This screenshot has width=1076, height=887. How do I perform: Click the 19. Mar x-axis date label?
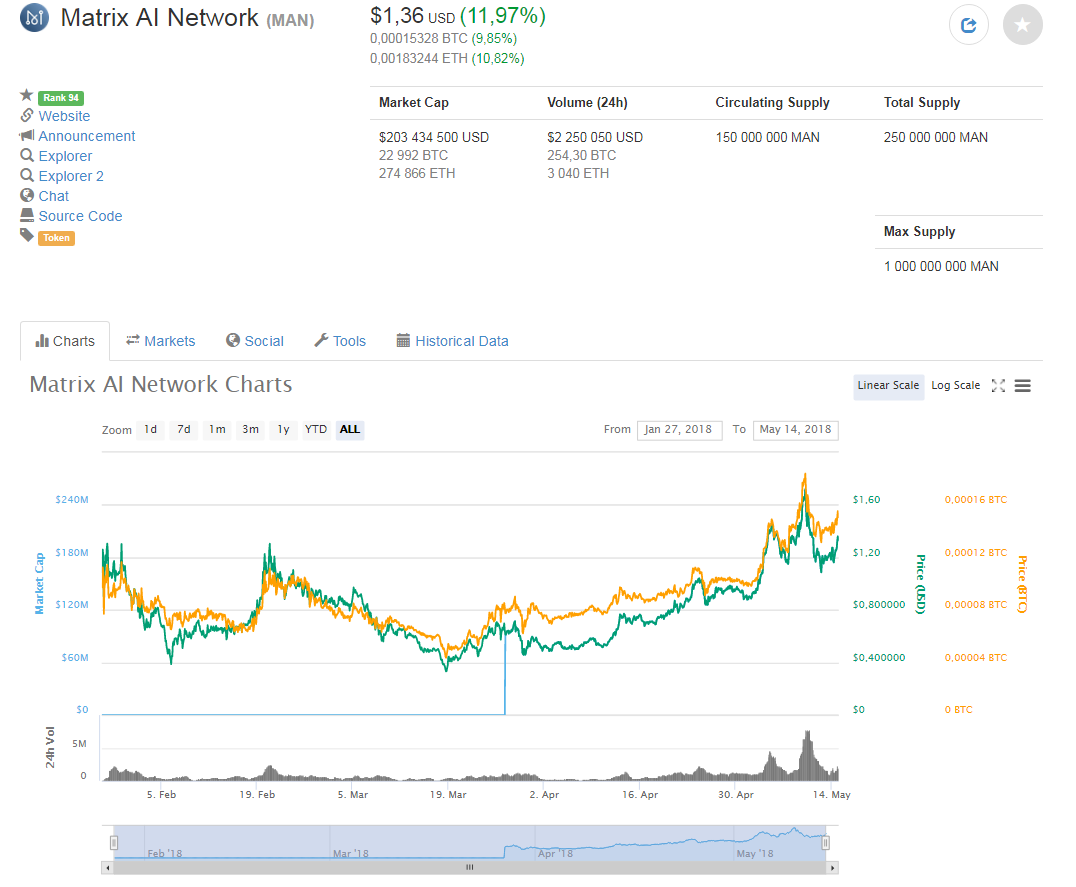pyautogui.click(x=448, y=794)
